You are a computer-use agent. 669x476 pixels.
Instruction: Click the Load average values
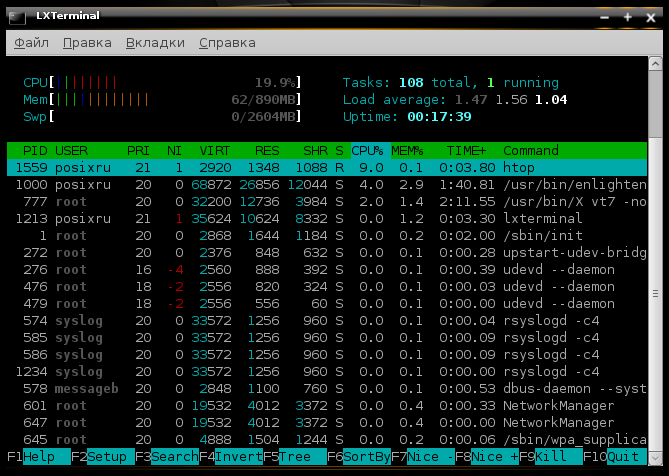tap(511, 100)
